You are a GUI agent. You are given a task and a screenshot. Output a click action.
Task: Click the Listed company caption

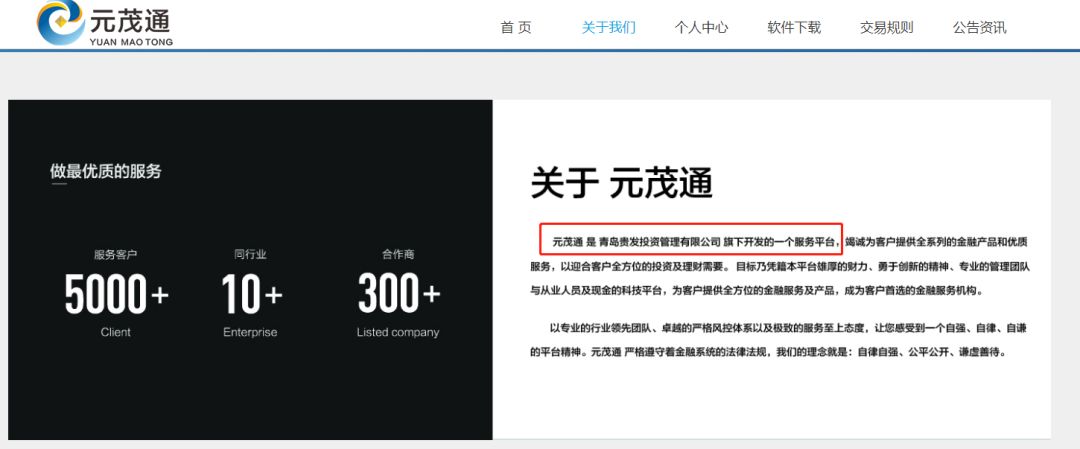[x=398, y=332]
